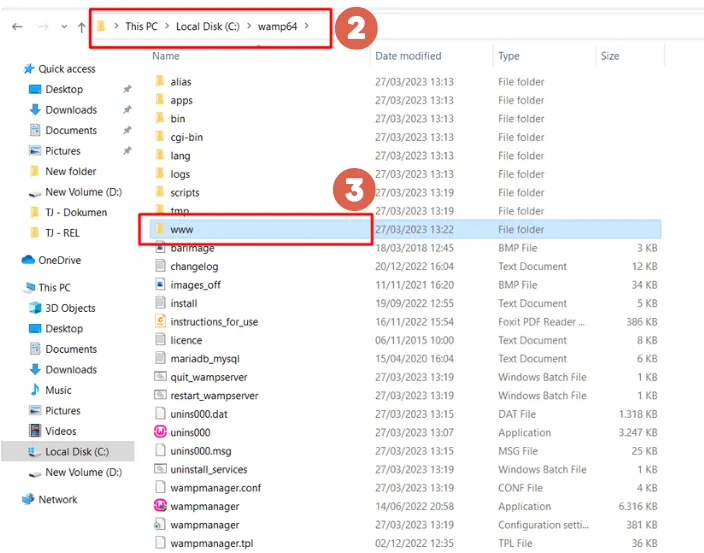
Task: Select the licence document icon
Action: 160,339
